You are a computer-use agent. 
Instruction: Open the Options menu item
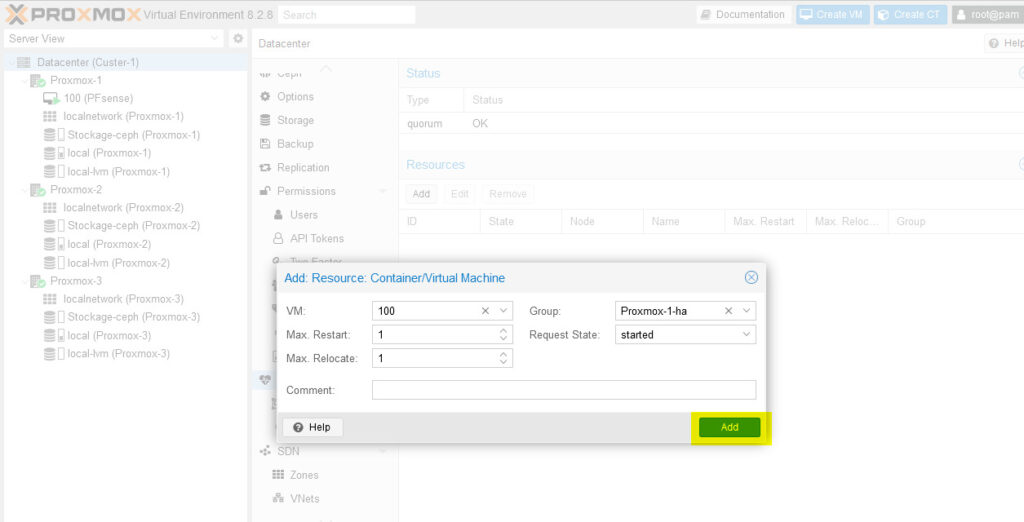pyautogui.click(x=295, y=97)
